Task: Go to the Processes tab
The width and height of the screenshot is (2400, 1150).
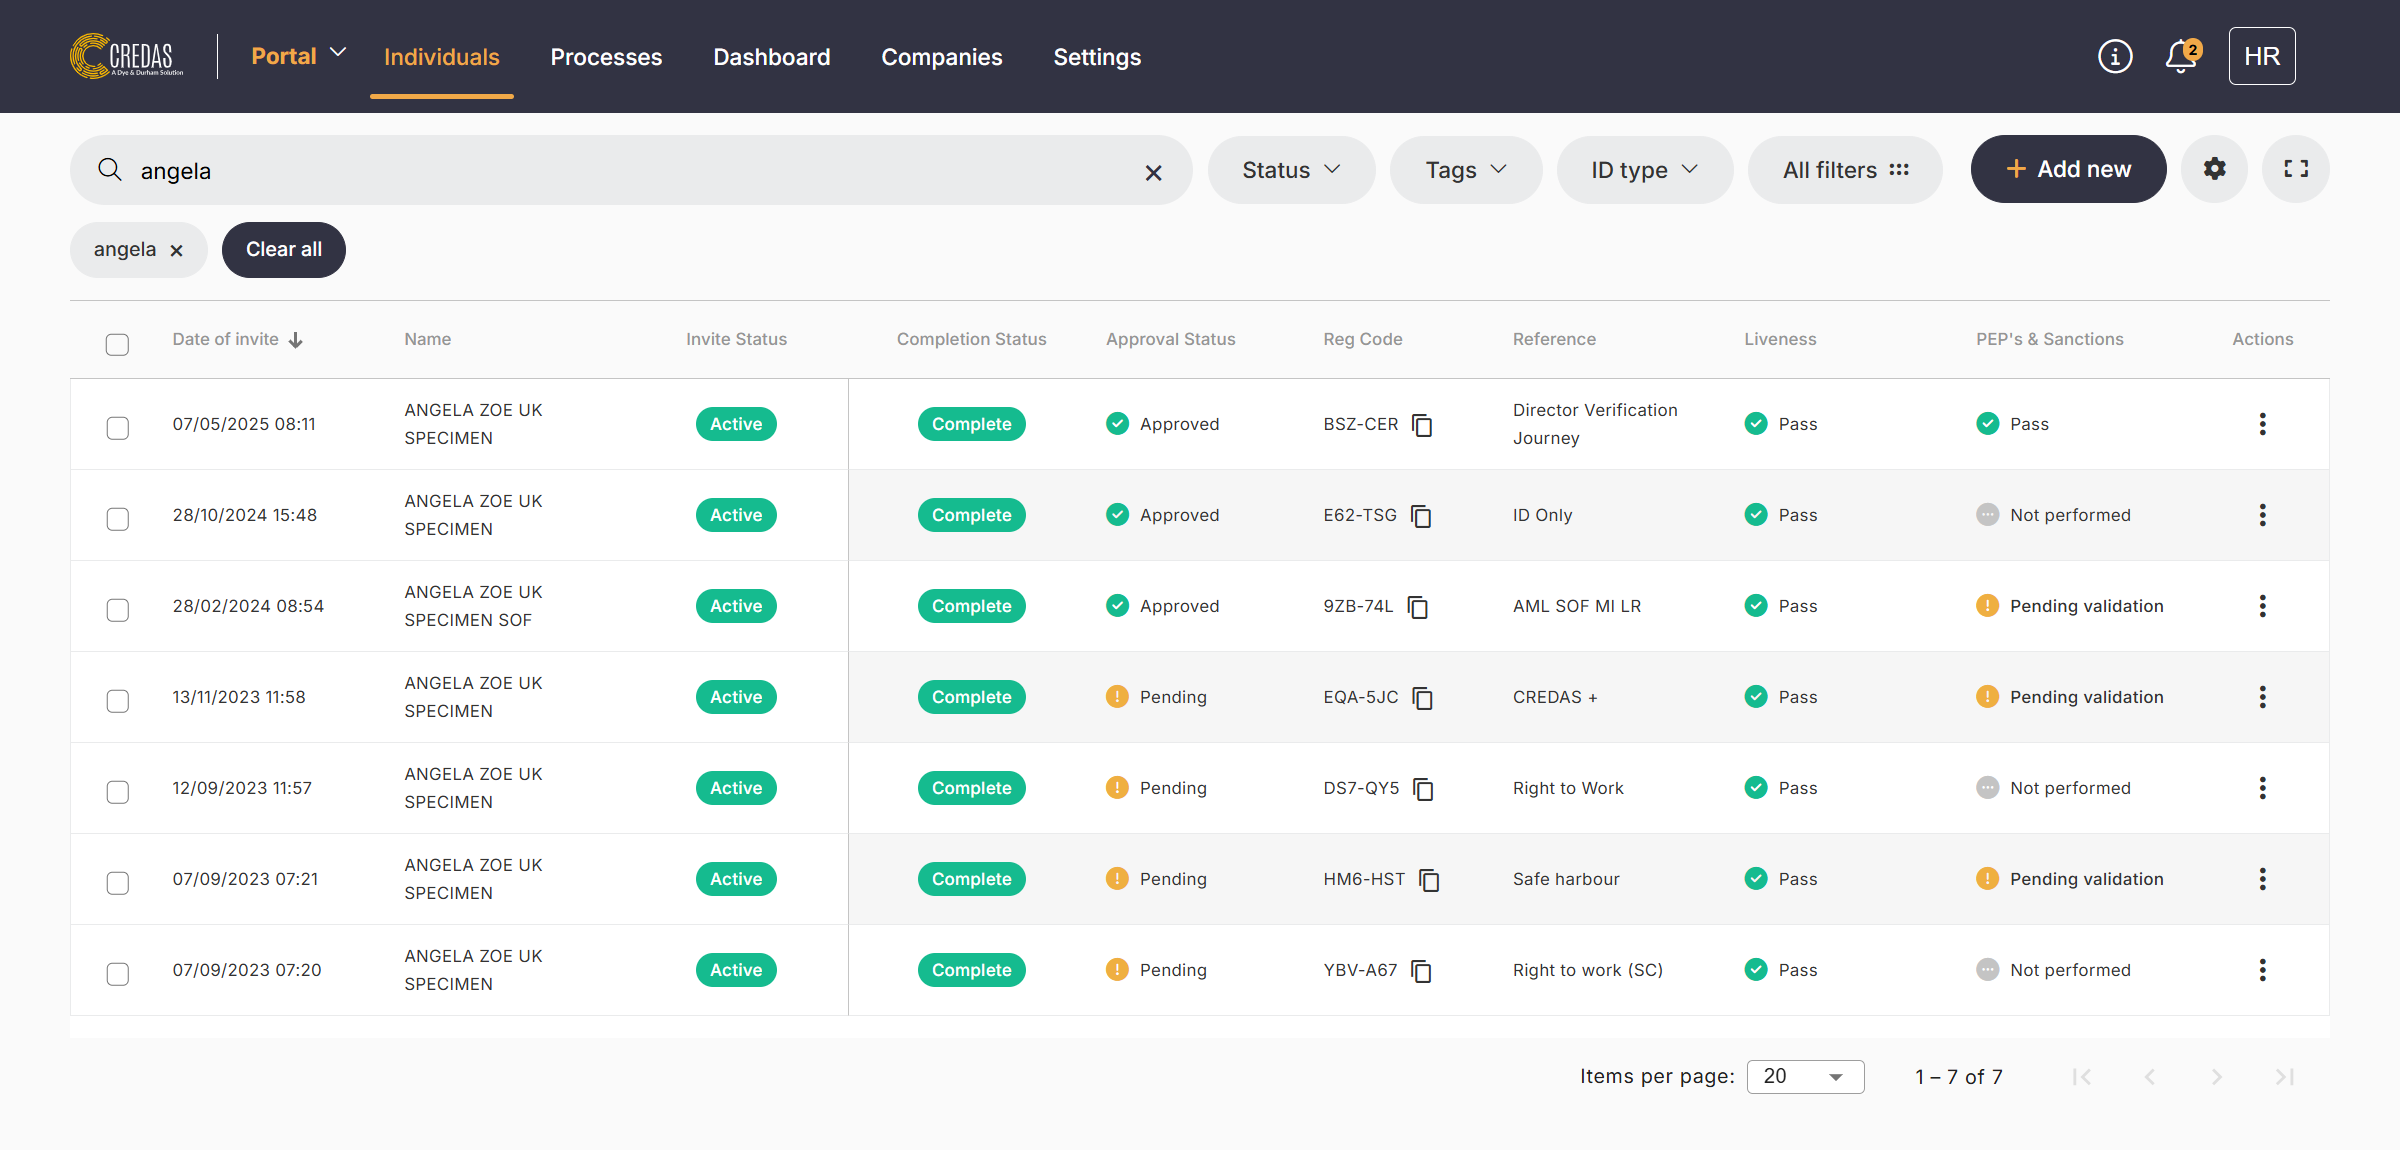Action: (606, 57)
